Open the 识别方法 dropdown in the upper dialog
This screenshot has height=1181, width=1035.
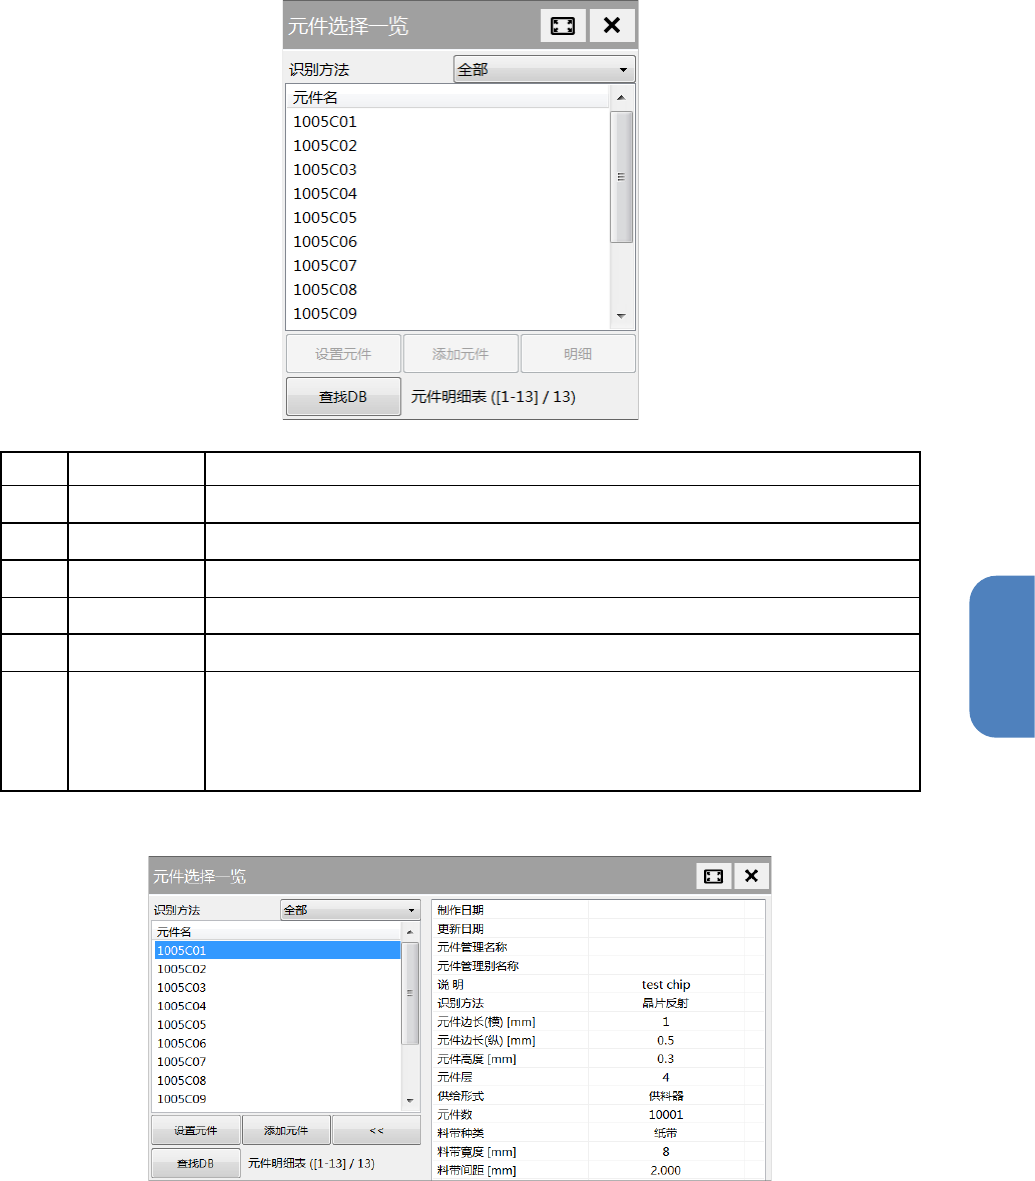tap(545, 69)
